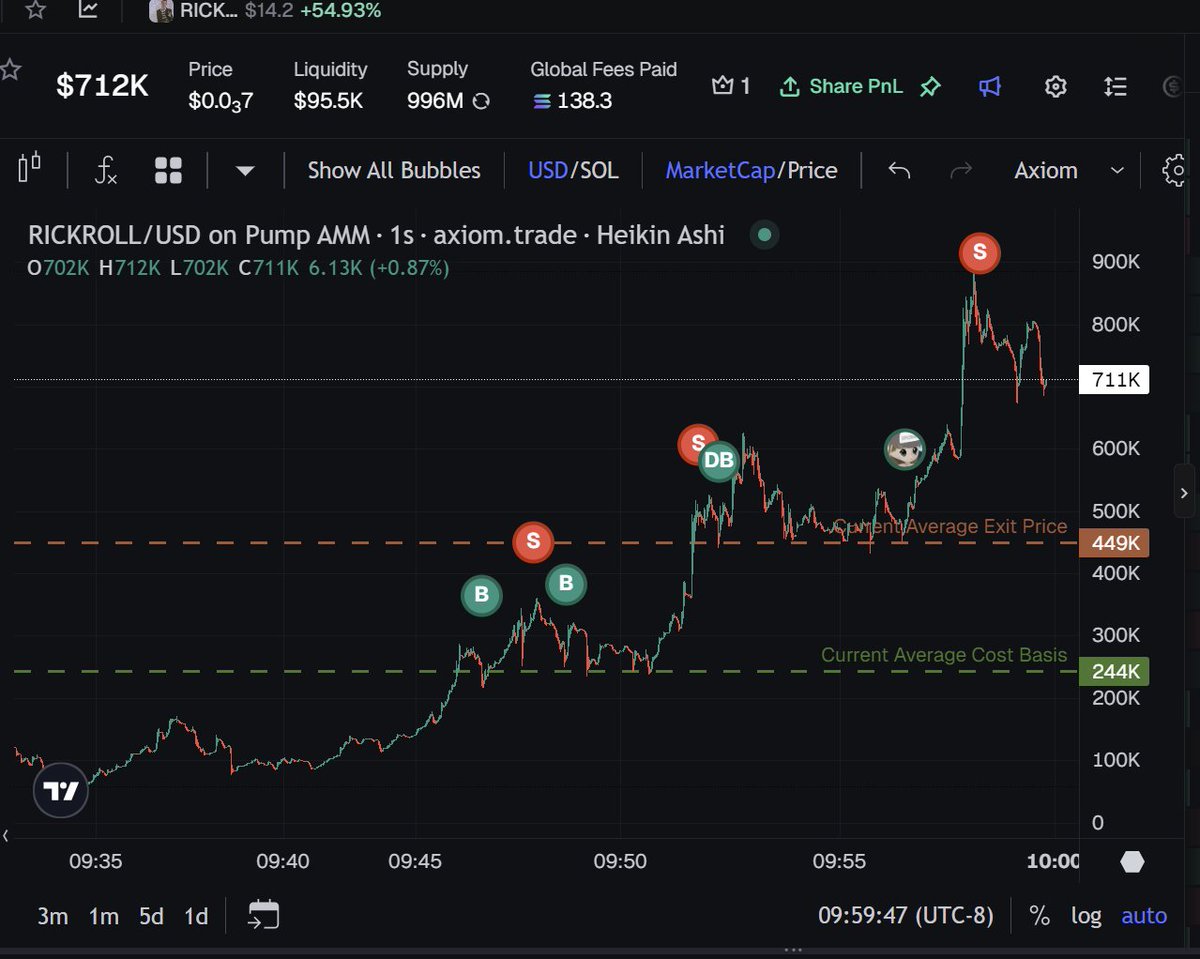Click the star icon in the top bar
Screen dimensions: 1200x959
point(36,10)
